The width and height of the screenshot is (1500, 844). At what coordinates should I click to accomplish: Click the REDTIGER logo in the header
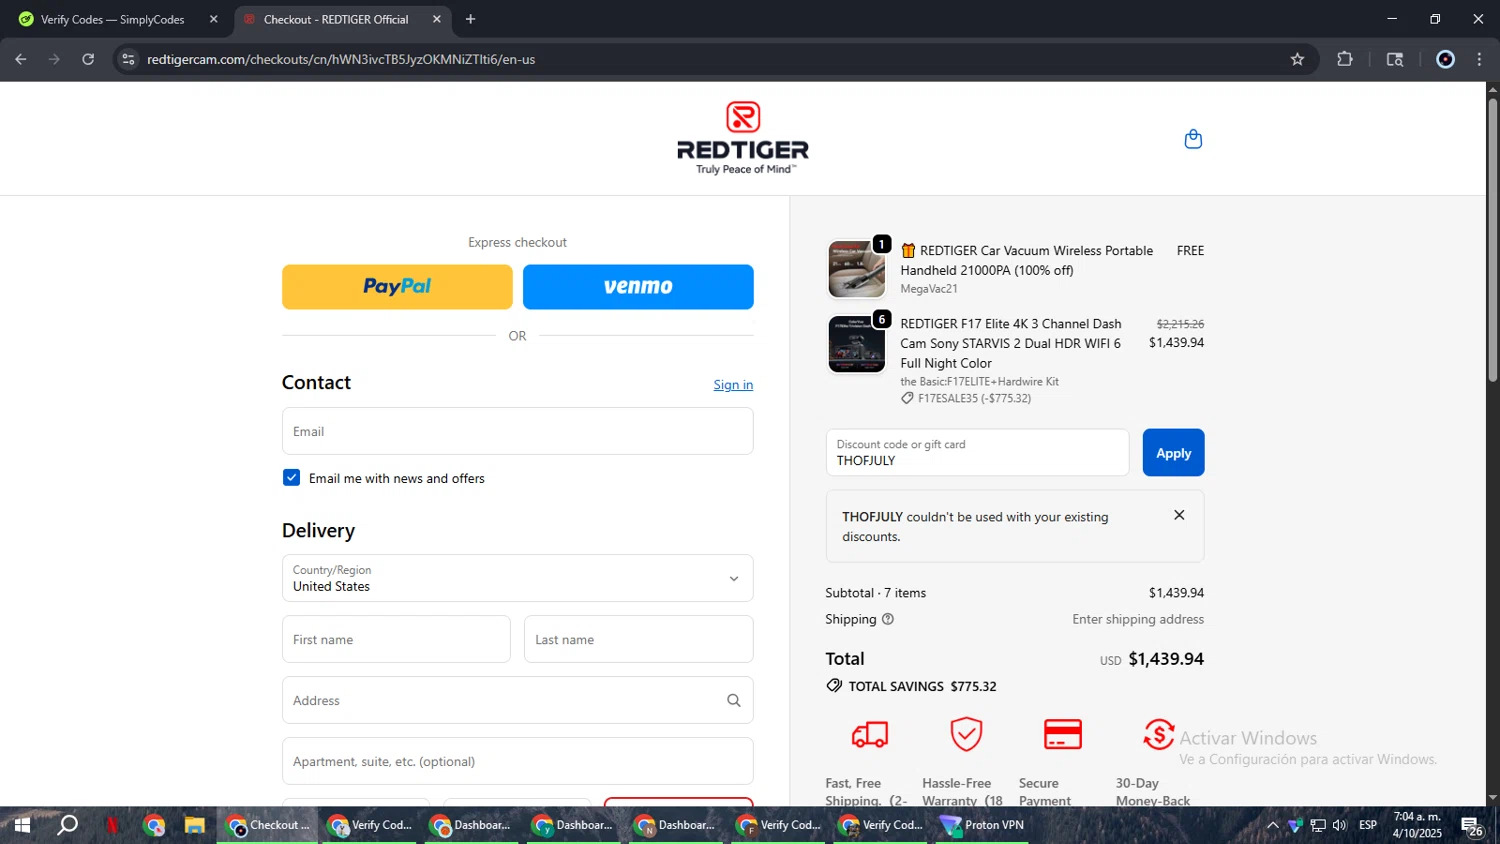point(743,138)
